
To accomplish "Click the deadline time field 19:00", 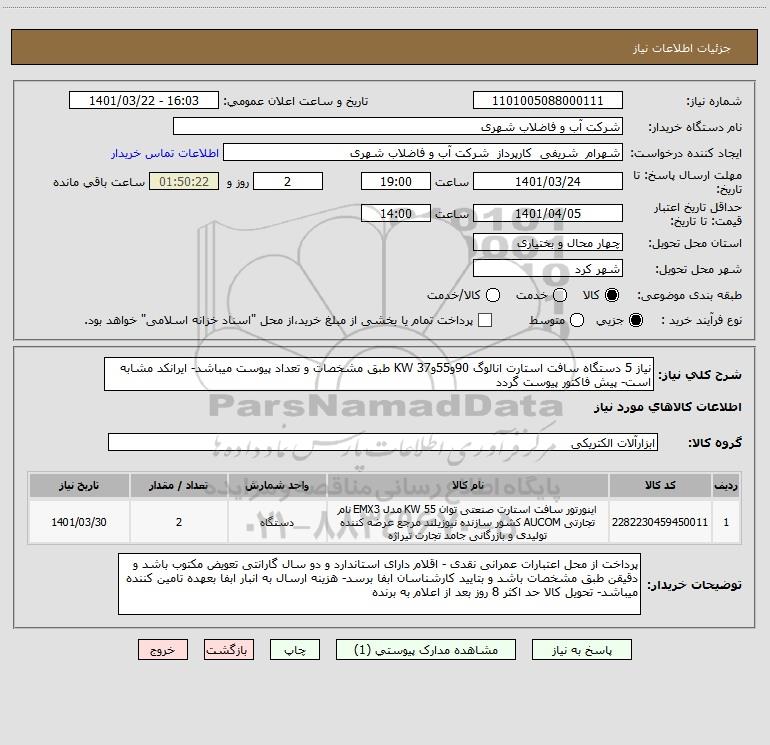I will point(396,182).
